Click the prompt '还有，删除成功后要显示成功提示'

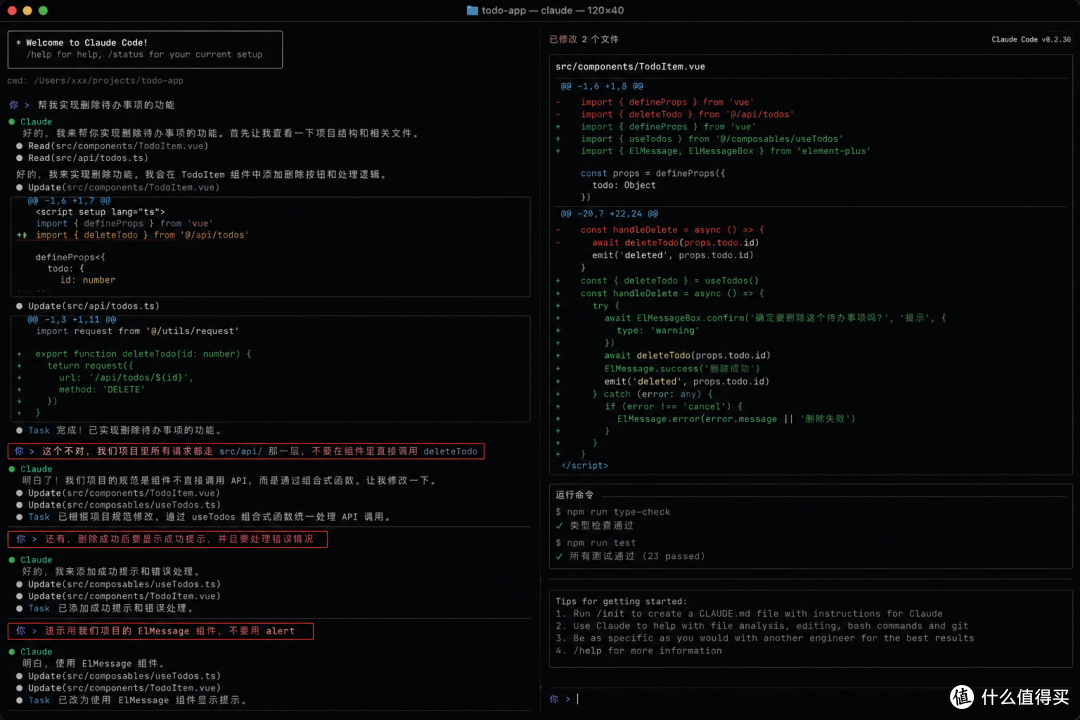pyautogui.click(x=167, y=539)
